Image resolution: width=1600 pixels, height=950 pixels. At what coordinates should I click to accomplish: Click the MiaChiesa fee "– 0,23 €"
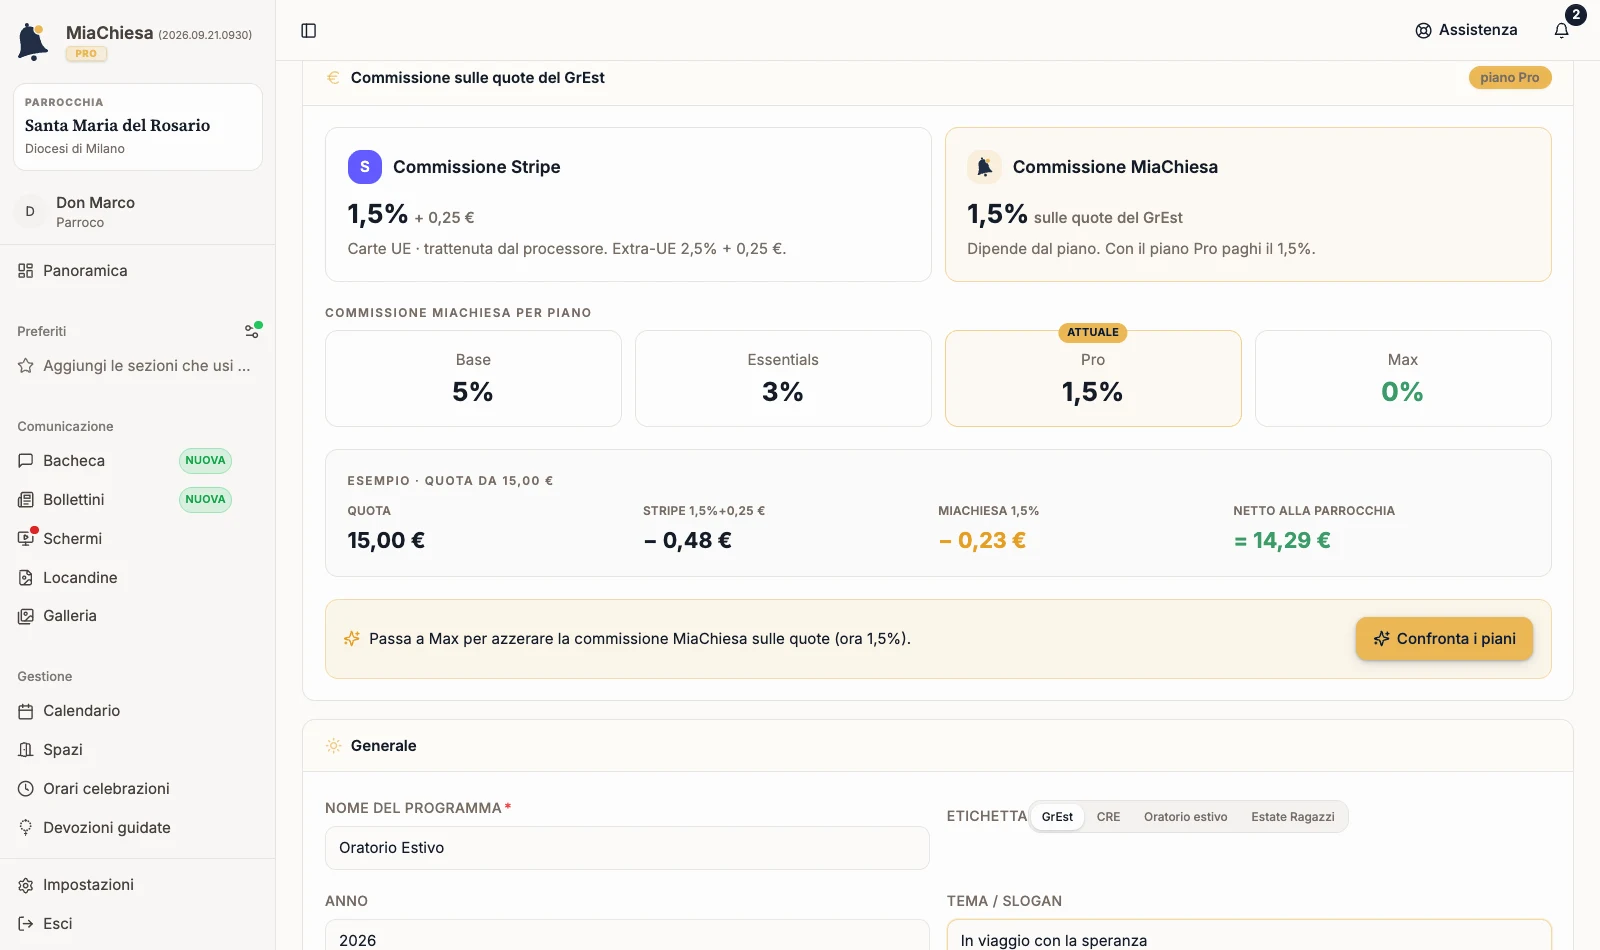click(982, 541)
